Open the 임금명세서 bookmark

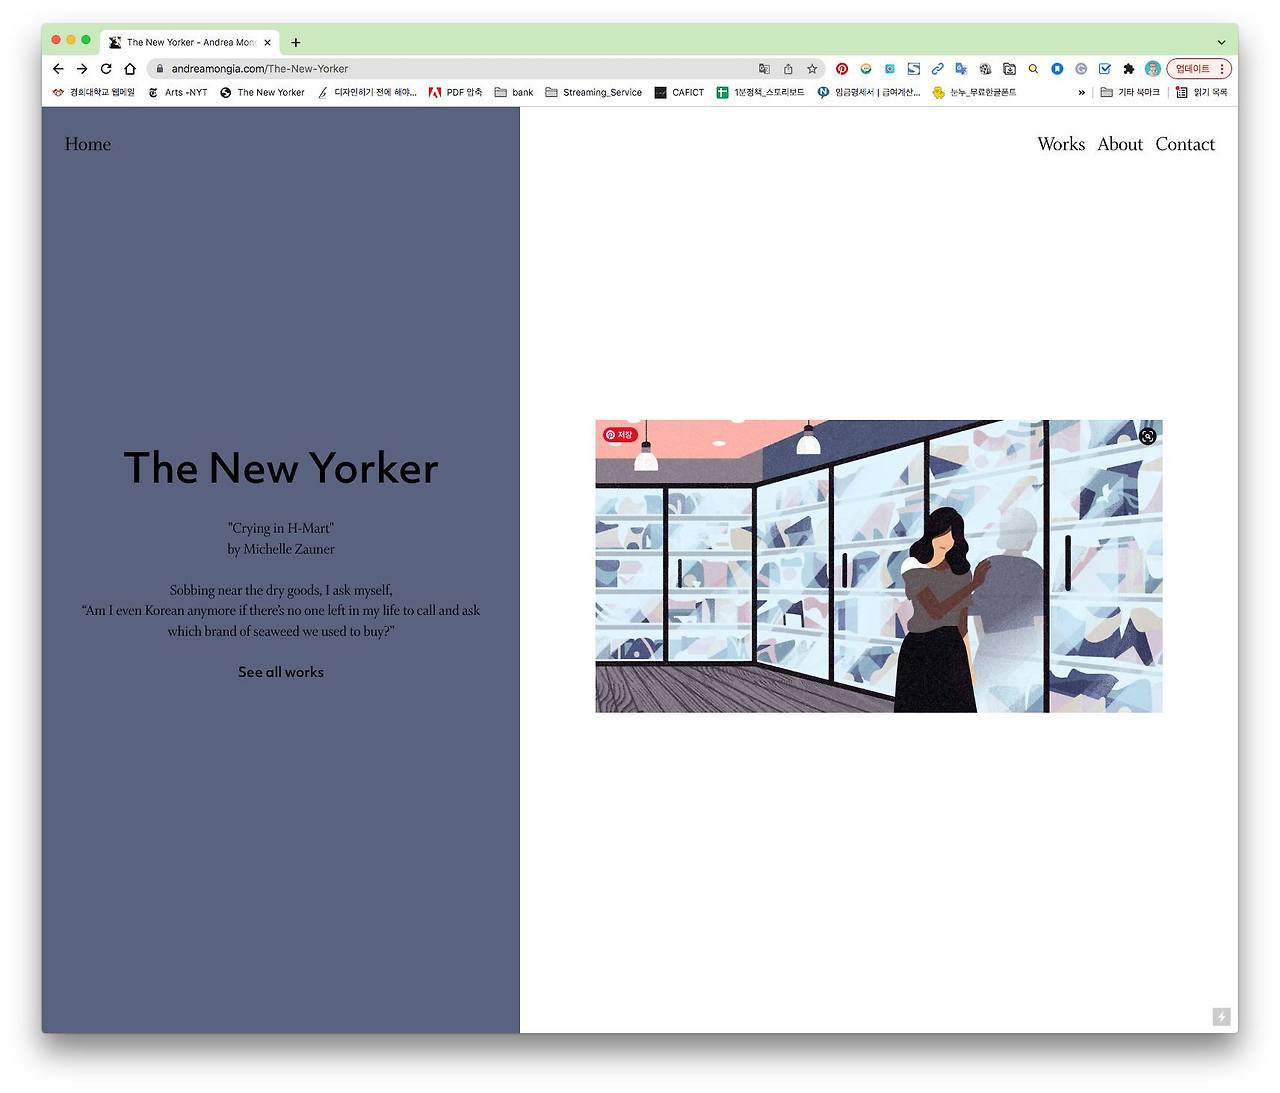click(869, 92)
